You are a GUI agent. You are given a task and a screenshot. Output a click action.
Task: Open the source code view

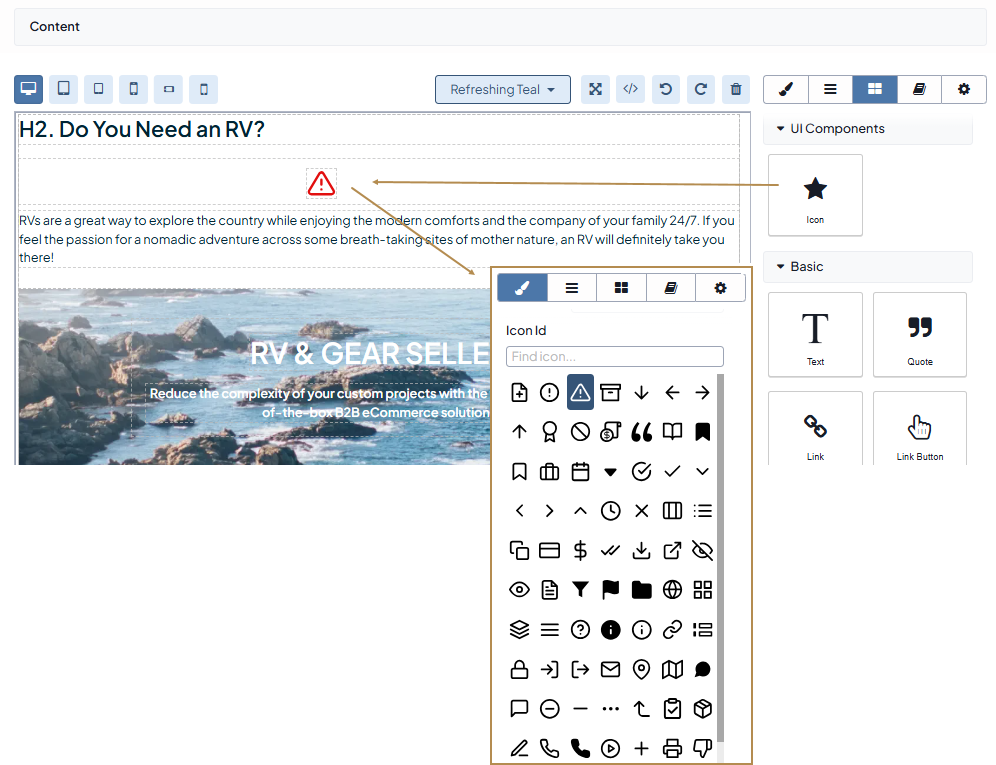coord(630,89)
